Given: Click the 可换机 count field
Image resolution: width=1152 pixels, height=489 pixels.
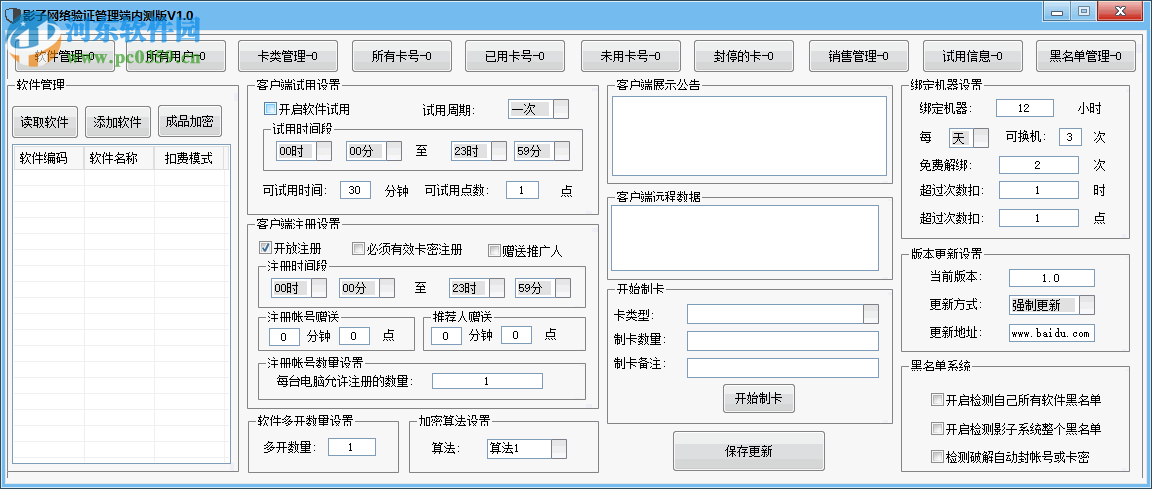Looking at the screenshot, I should (x=1070, y=137).
